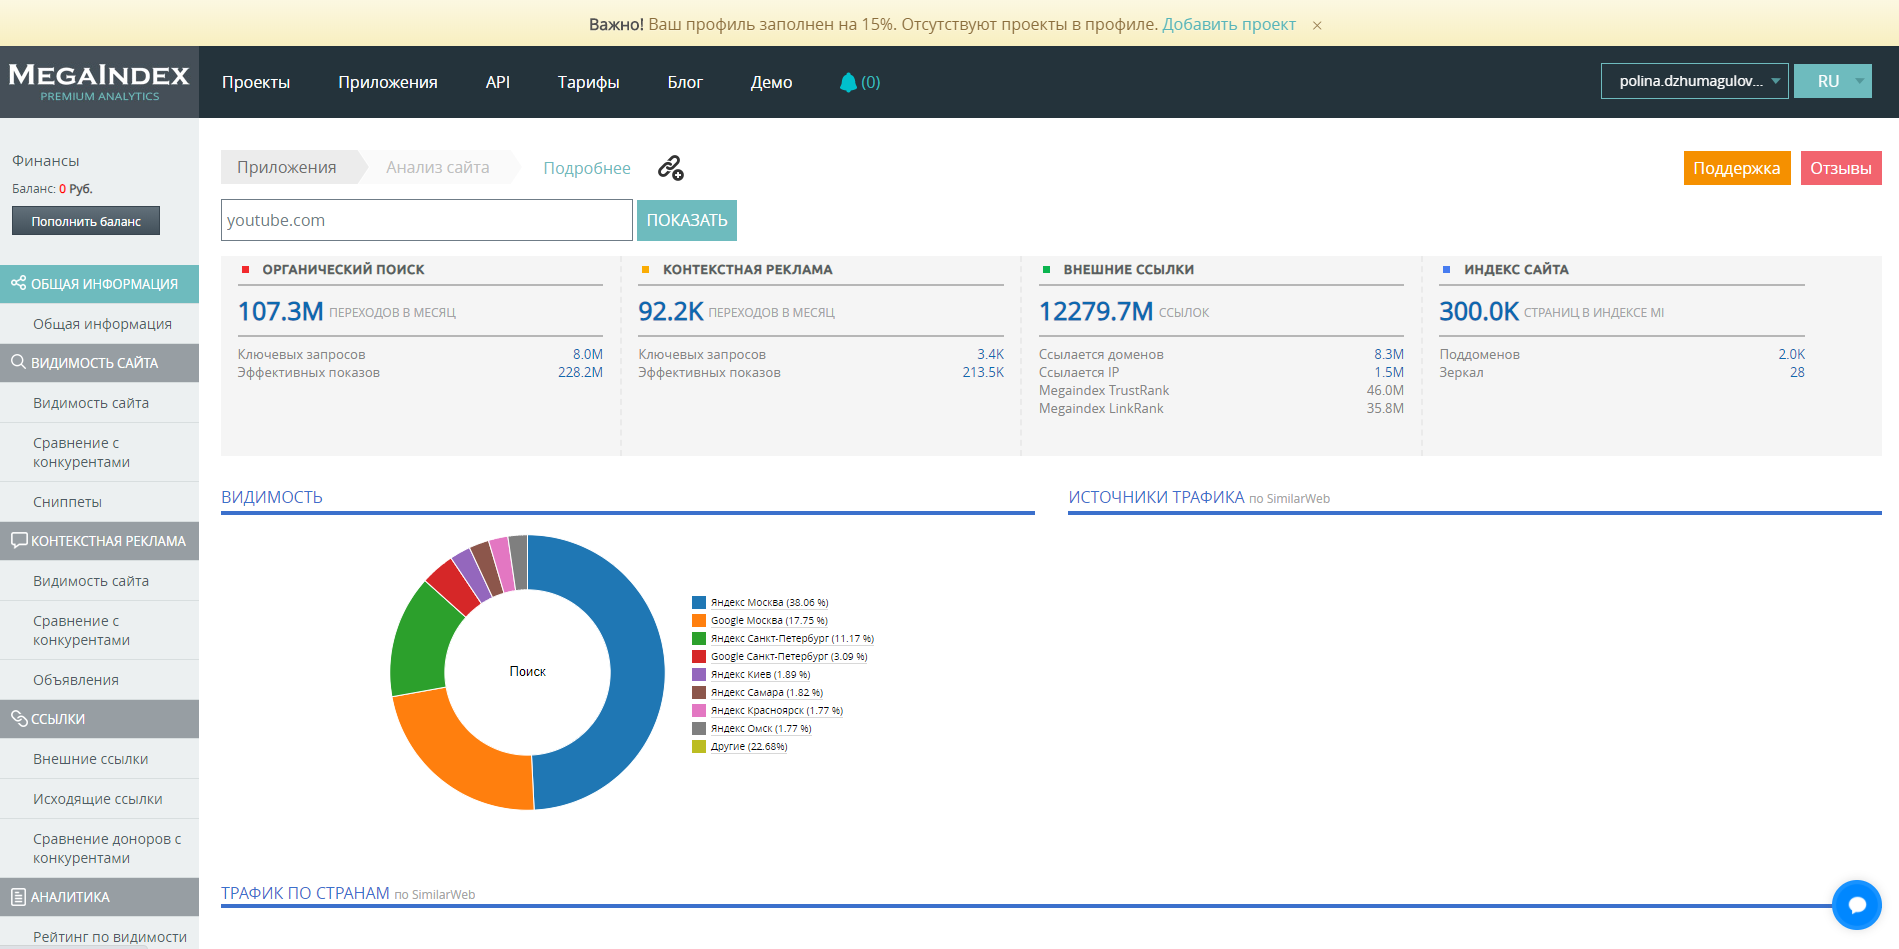This screenshot has height=949, width=1899.
Task: Click the АНАЛИТИКА sidebar section header
Action: [100, 897]
